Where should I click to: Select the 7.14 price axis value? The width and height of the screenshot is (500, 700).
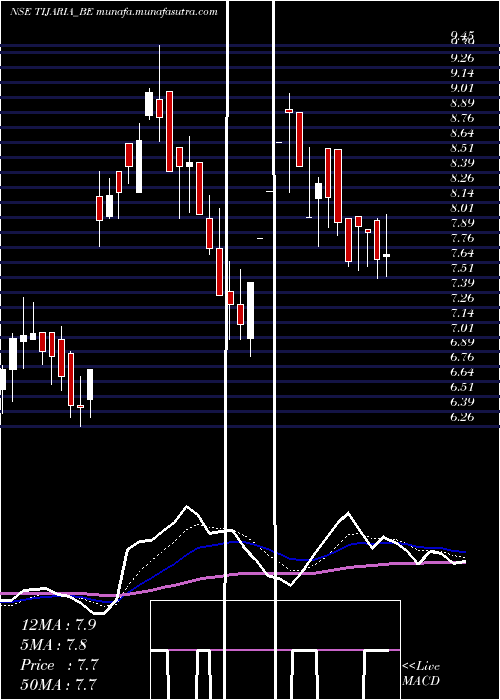(x=462, y=313)
